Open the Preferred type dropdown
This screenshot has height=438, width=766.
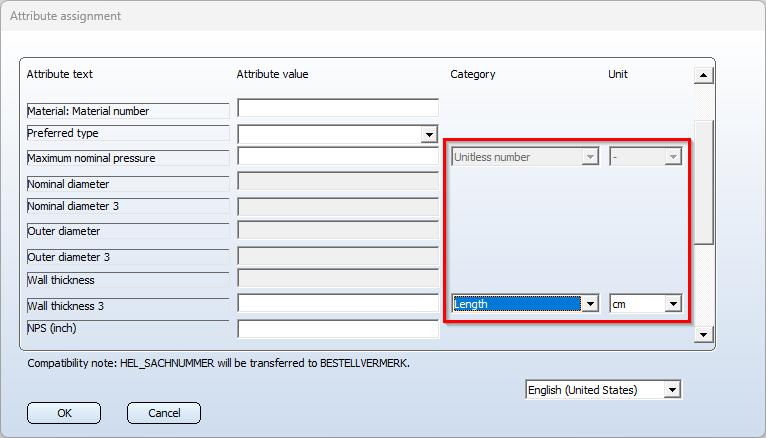[x=429, y=134]
